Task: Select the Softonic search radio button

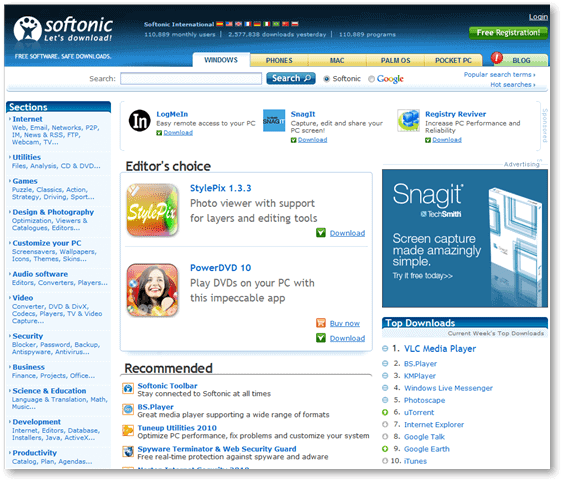Action: pos(326,79)
